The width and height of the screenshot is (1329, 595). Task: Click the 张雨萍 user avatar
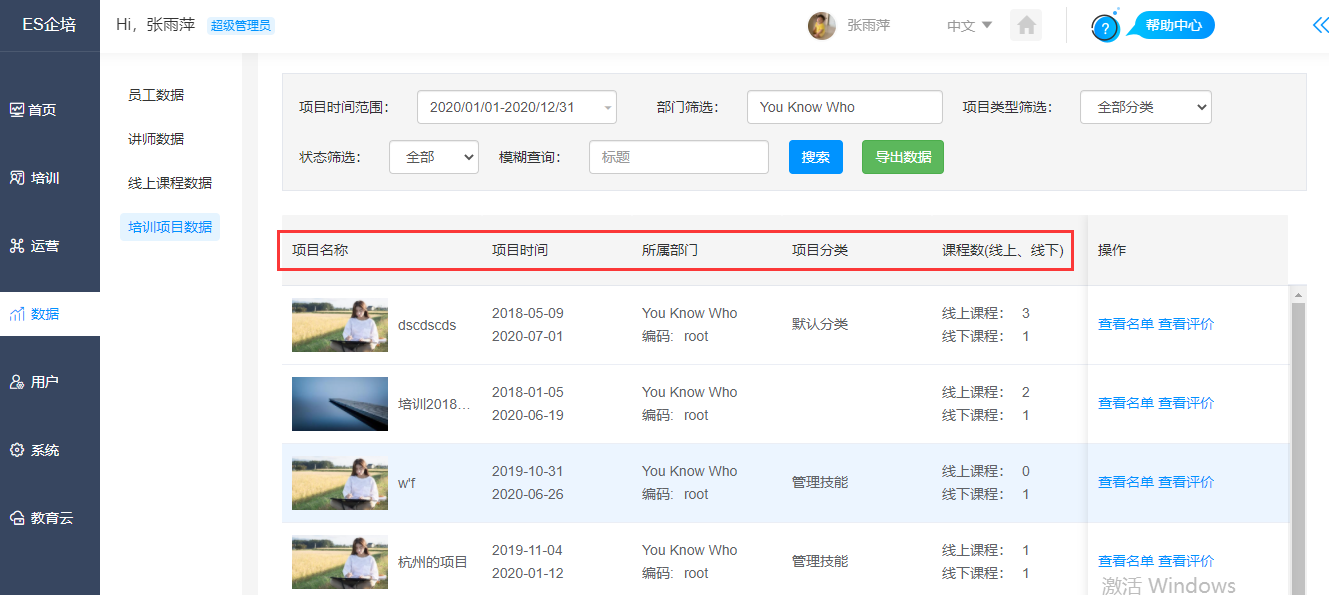point(822,26)
